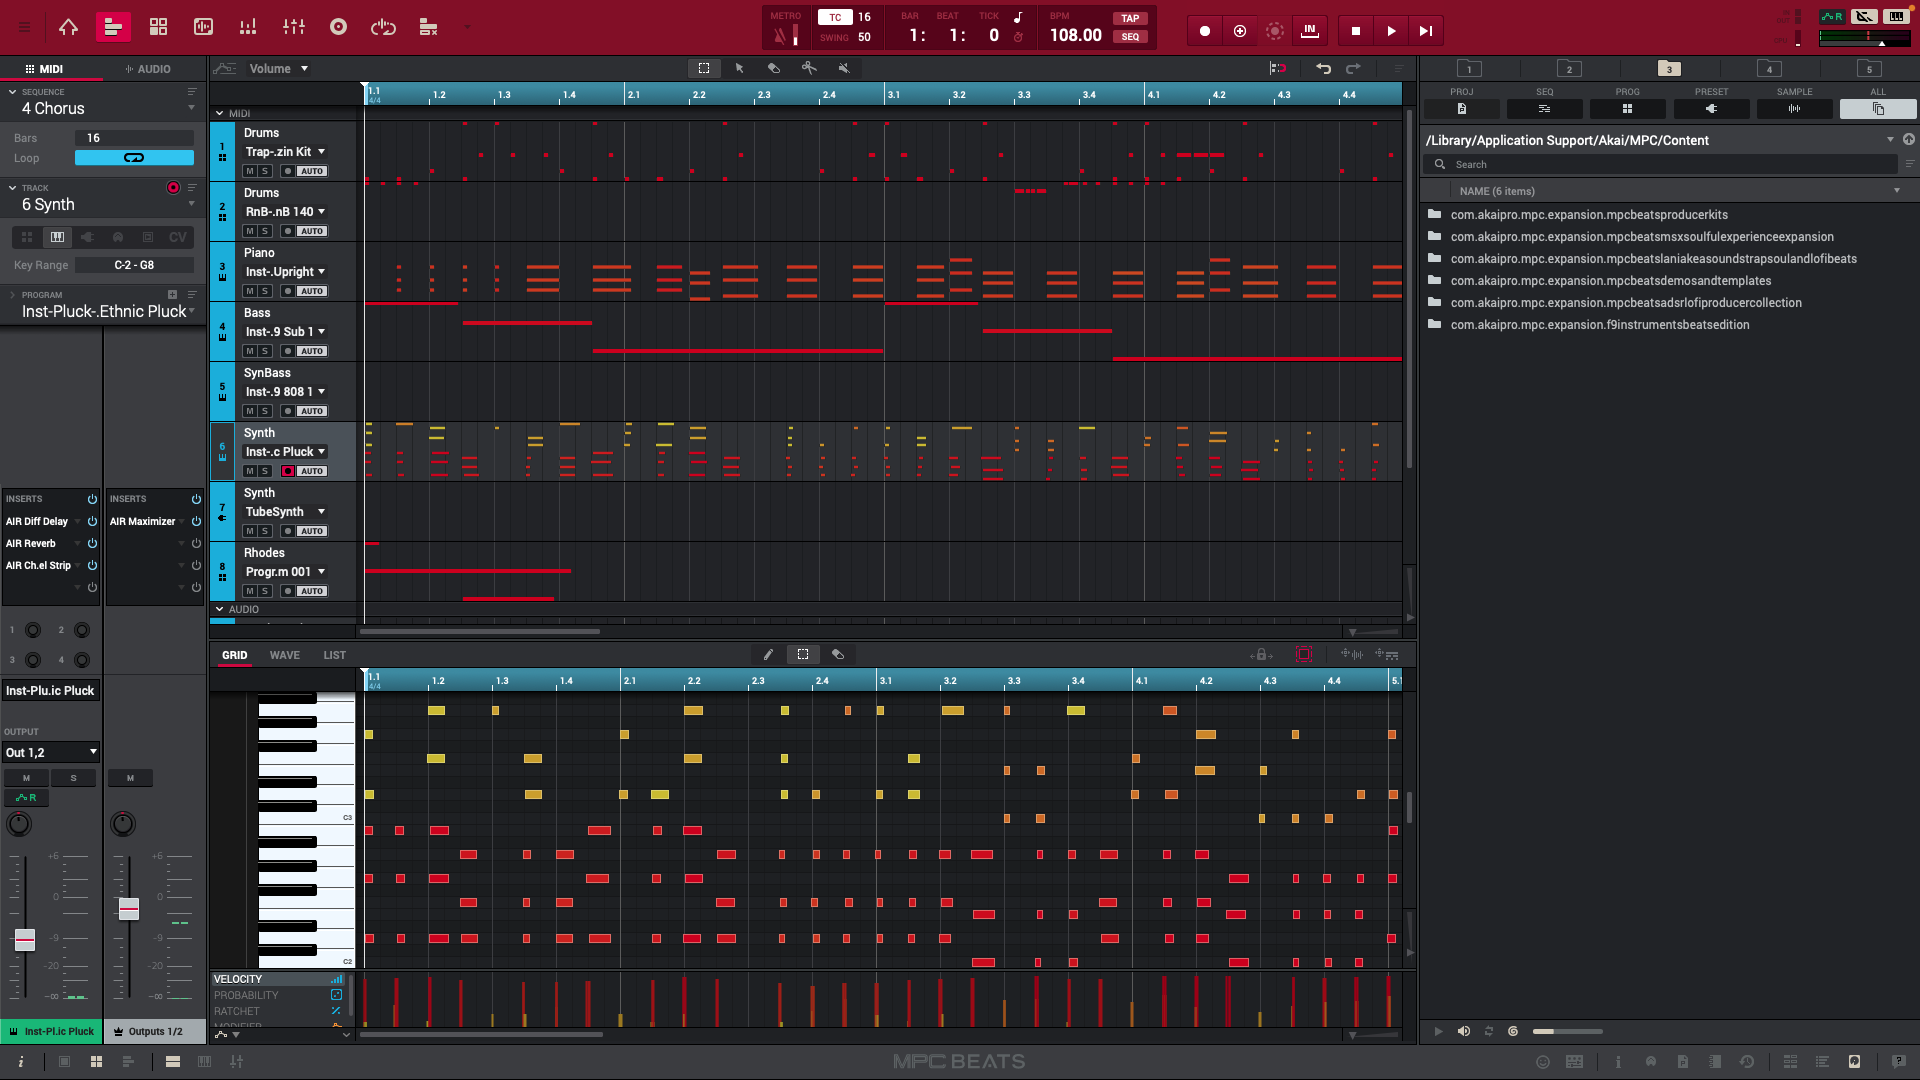The height and width of the screenshot is (1080, 1920).
Task: Switch to the AUDIO tab
Action: 148,69
